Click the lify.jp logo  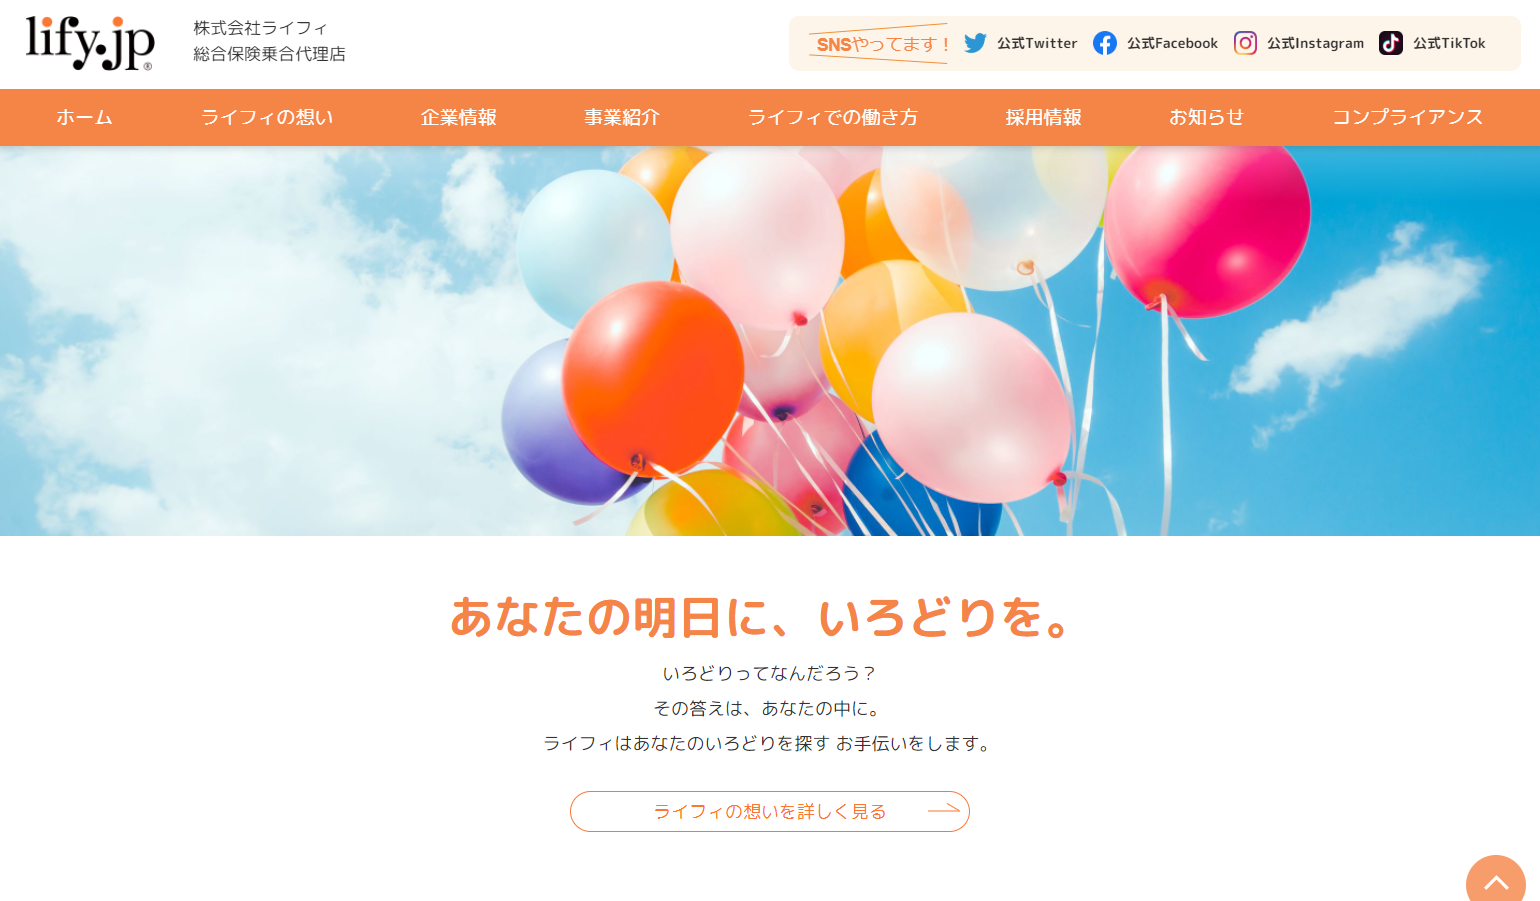coord(90,43)
